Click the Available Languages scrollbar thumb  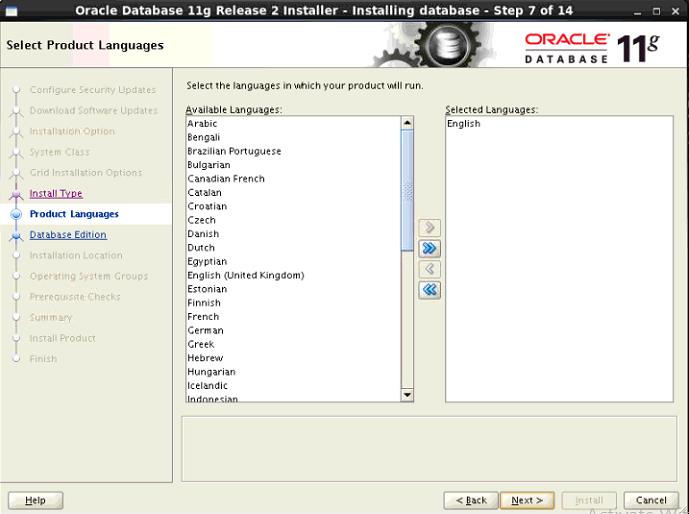[x=407, y=190]
